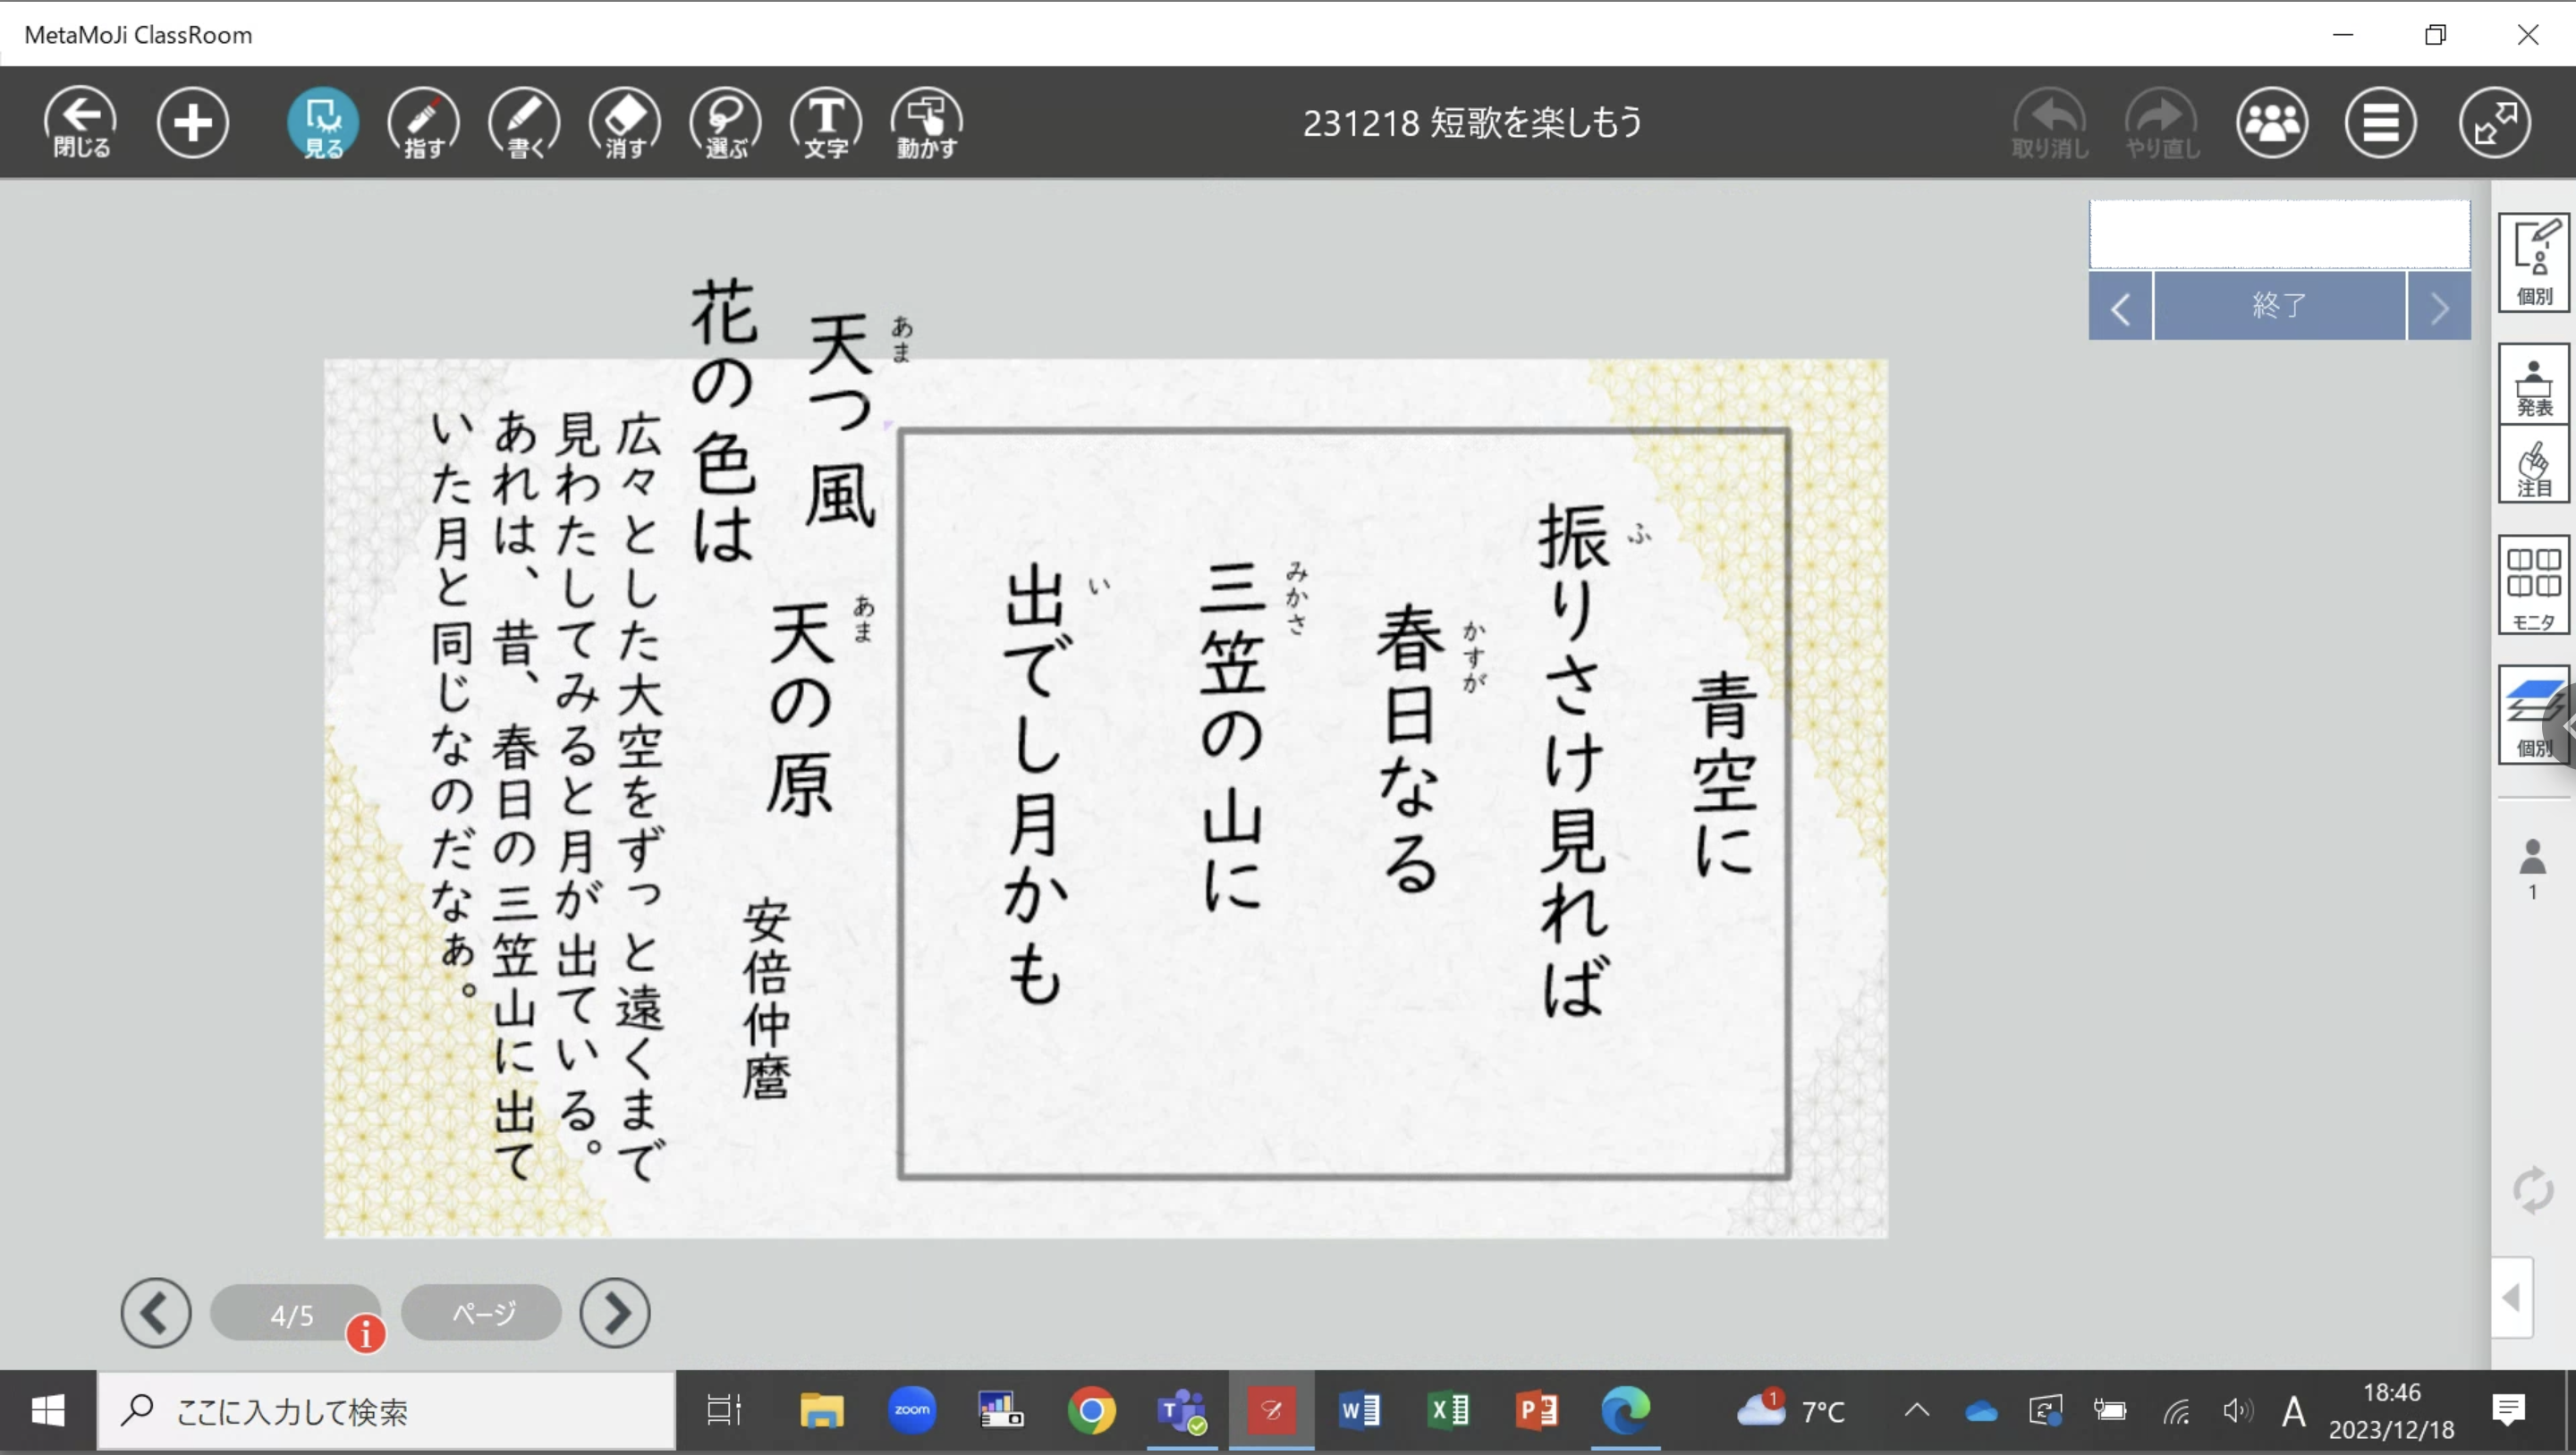This screenshot has width=2576, height=1455.
Task: Open the participants group icon
Action: 2272,122
